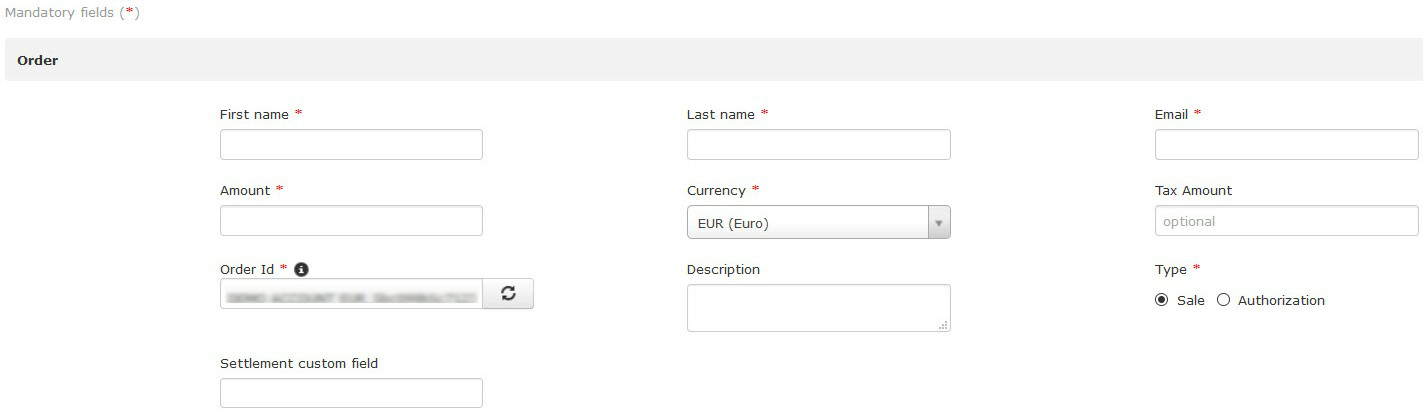Image resolution: width=1423 pixels, height=410 pixels.
Task: Click the First name input field
Action: point(351,145)
